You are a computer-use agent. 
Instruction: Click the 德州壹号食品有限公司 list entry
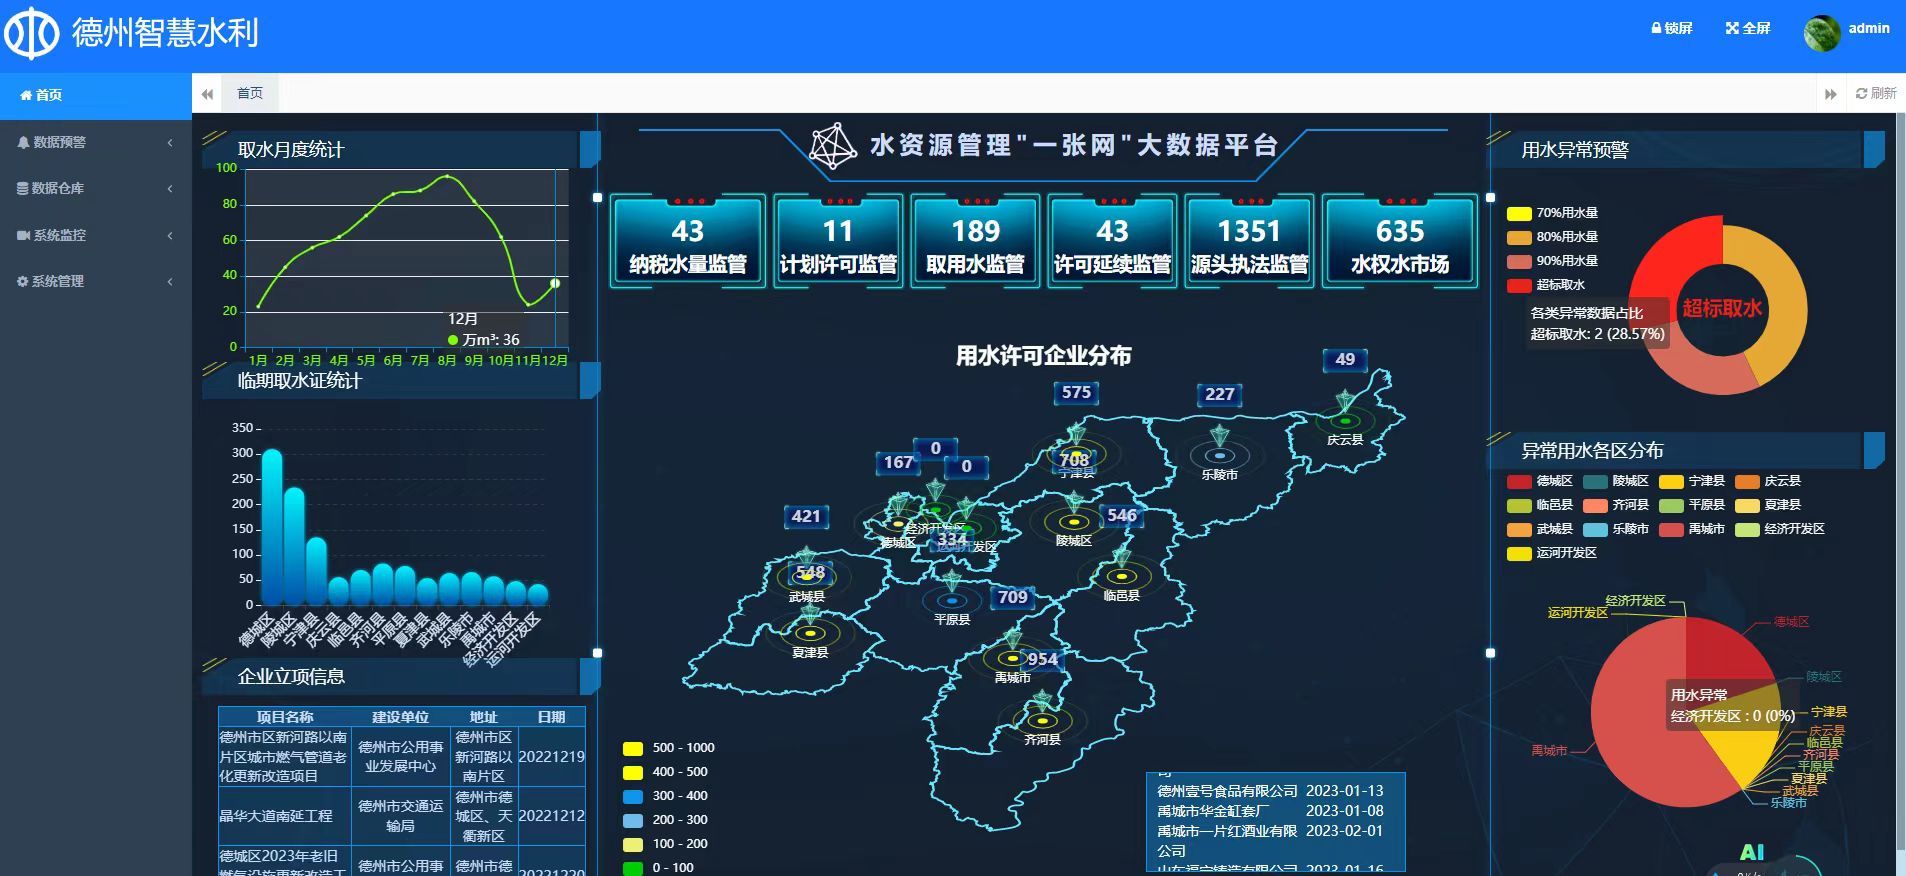(1271, 791)
